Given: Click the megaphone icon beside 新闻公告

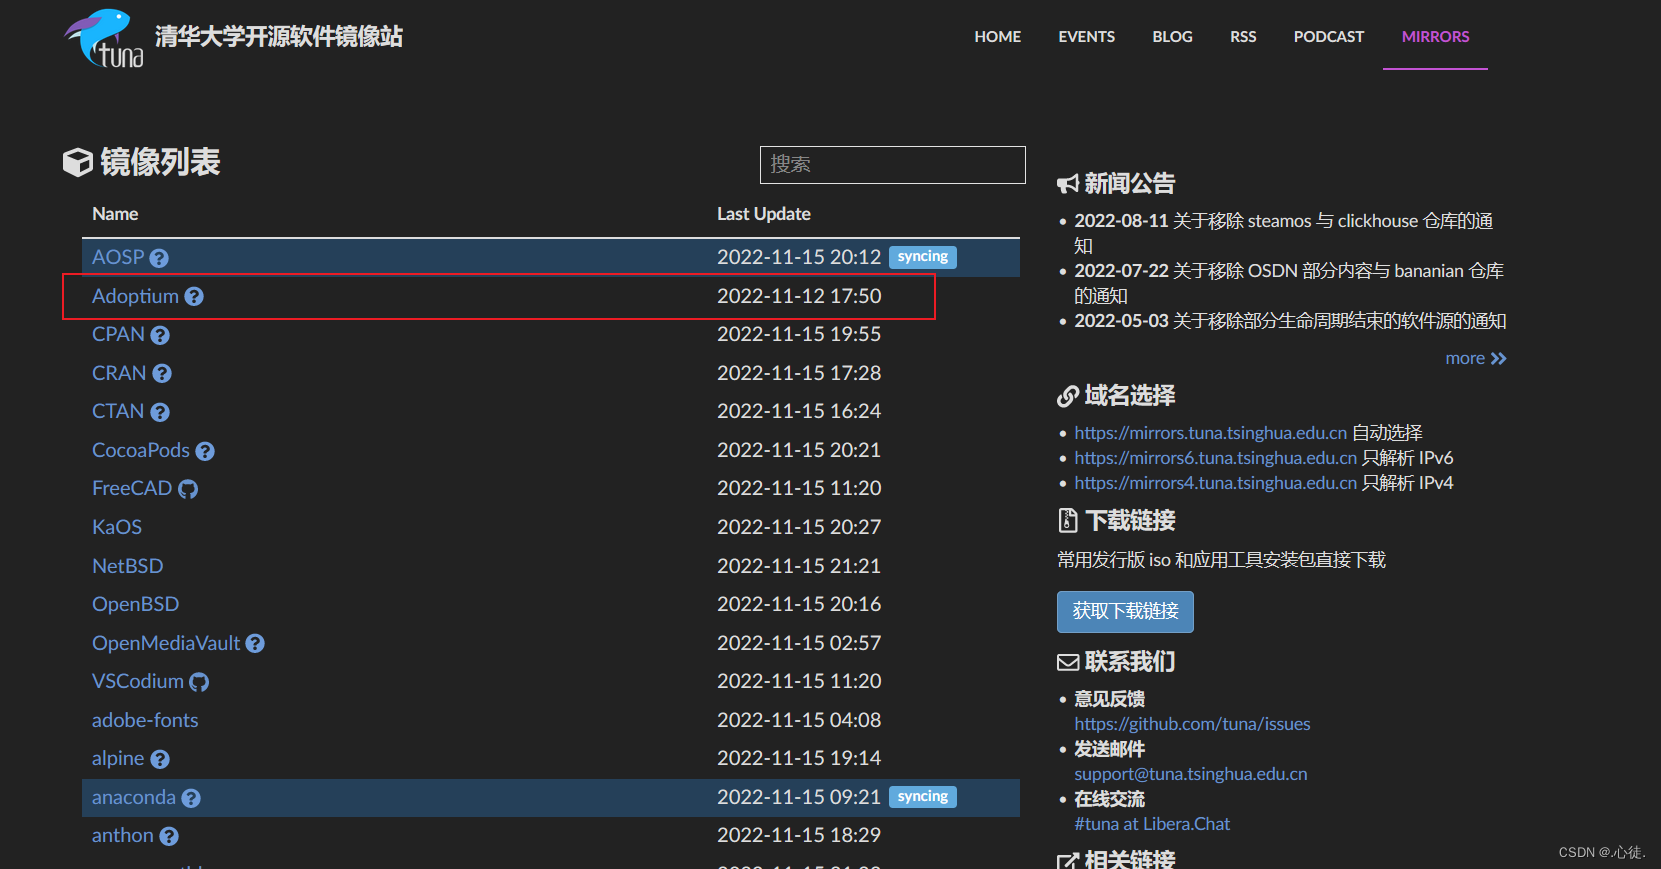Looking at the screenshot, I should 1068,184.
